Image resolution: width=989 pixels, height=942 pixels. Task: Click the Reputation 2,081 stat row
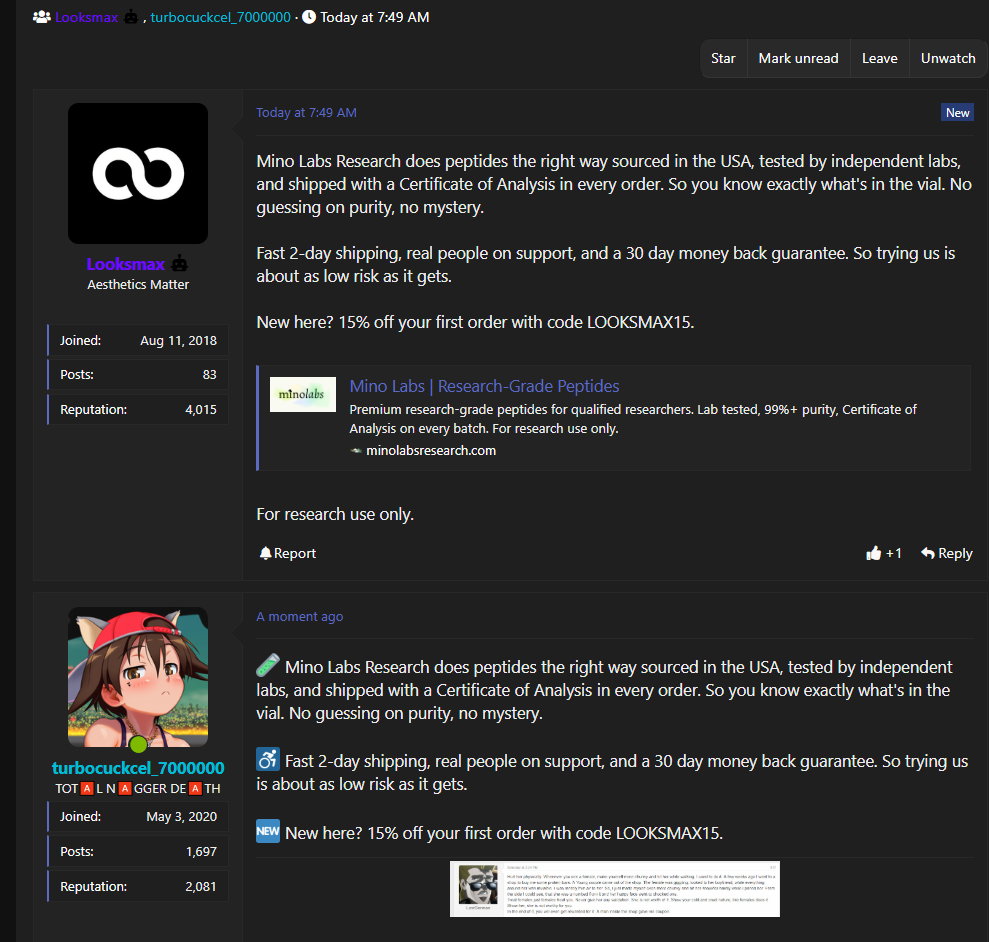pos(138,886)
